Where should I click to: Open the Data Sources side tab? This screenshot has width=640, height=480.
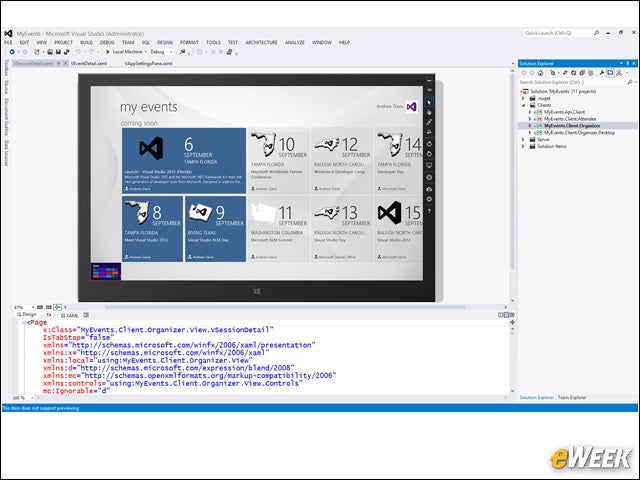click(x=6, y=153)
